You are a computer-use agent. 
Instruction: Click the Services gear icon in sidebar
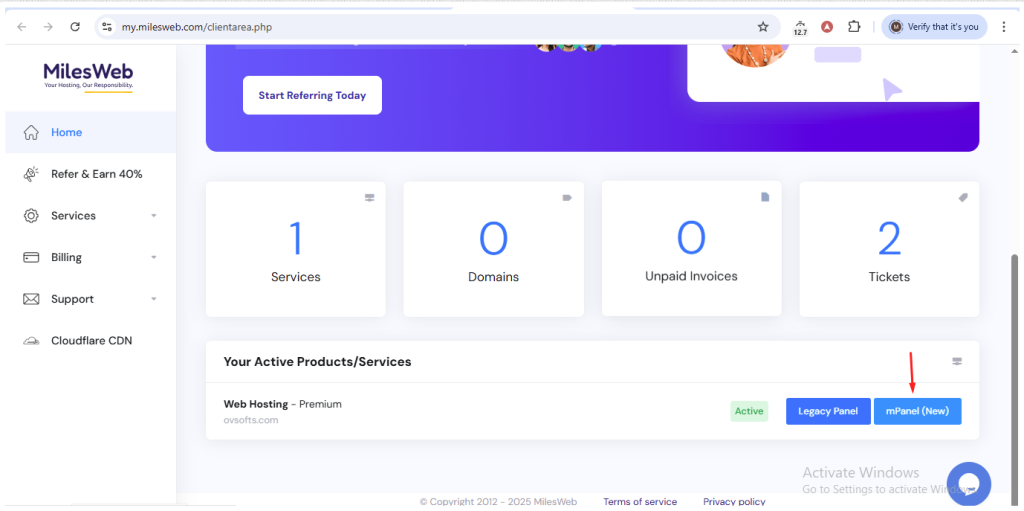(31, 216)
